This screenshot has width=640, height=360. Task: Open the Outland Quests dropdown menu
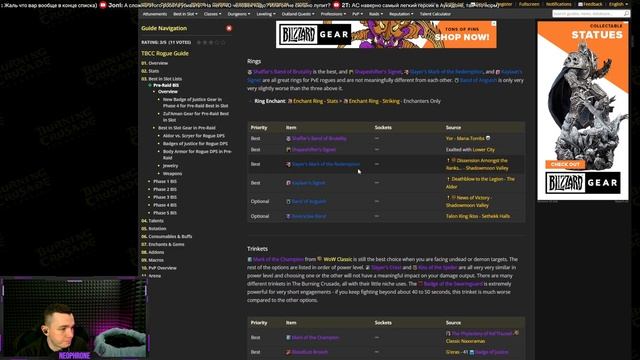(298, 14)
